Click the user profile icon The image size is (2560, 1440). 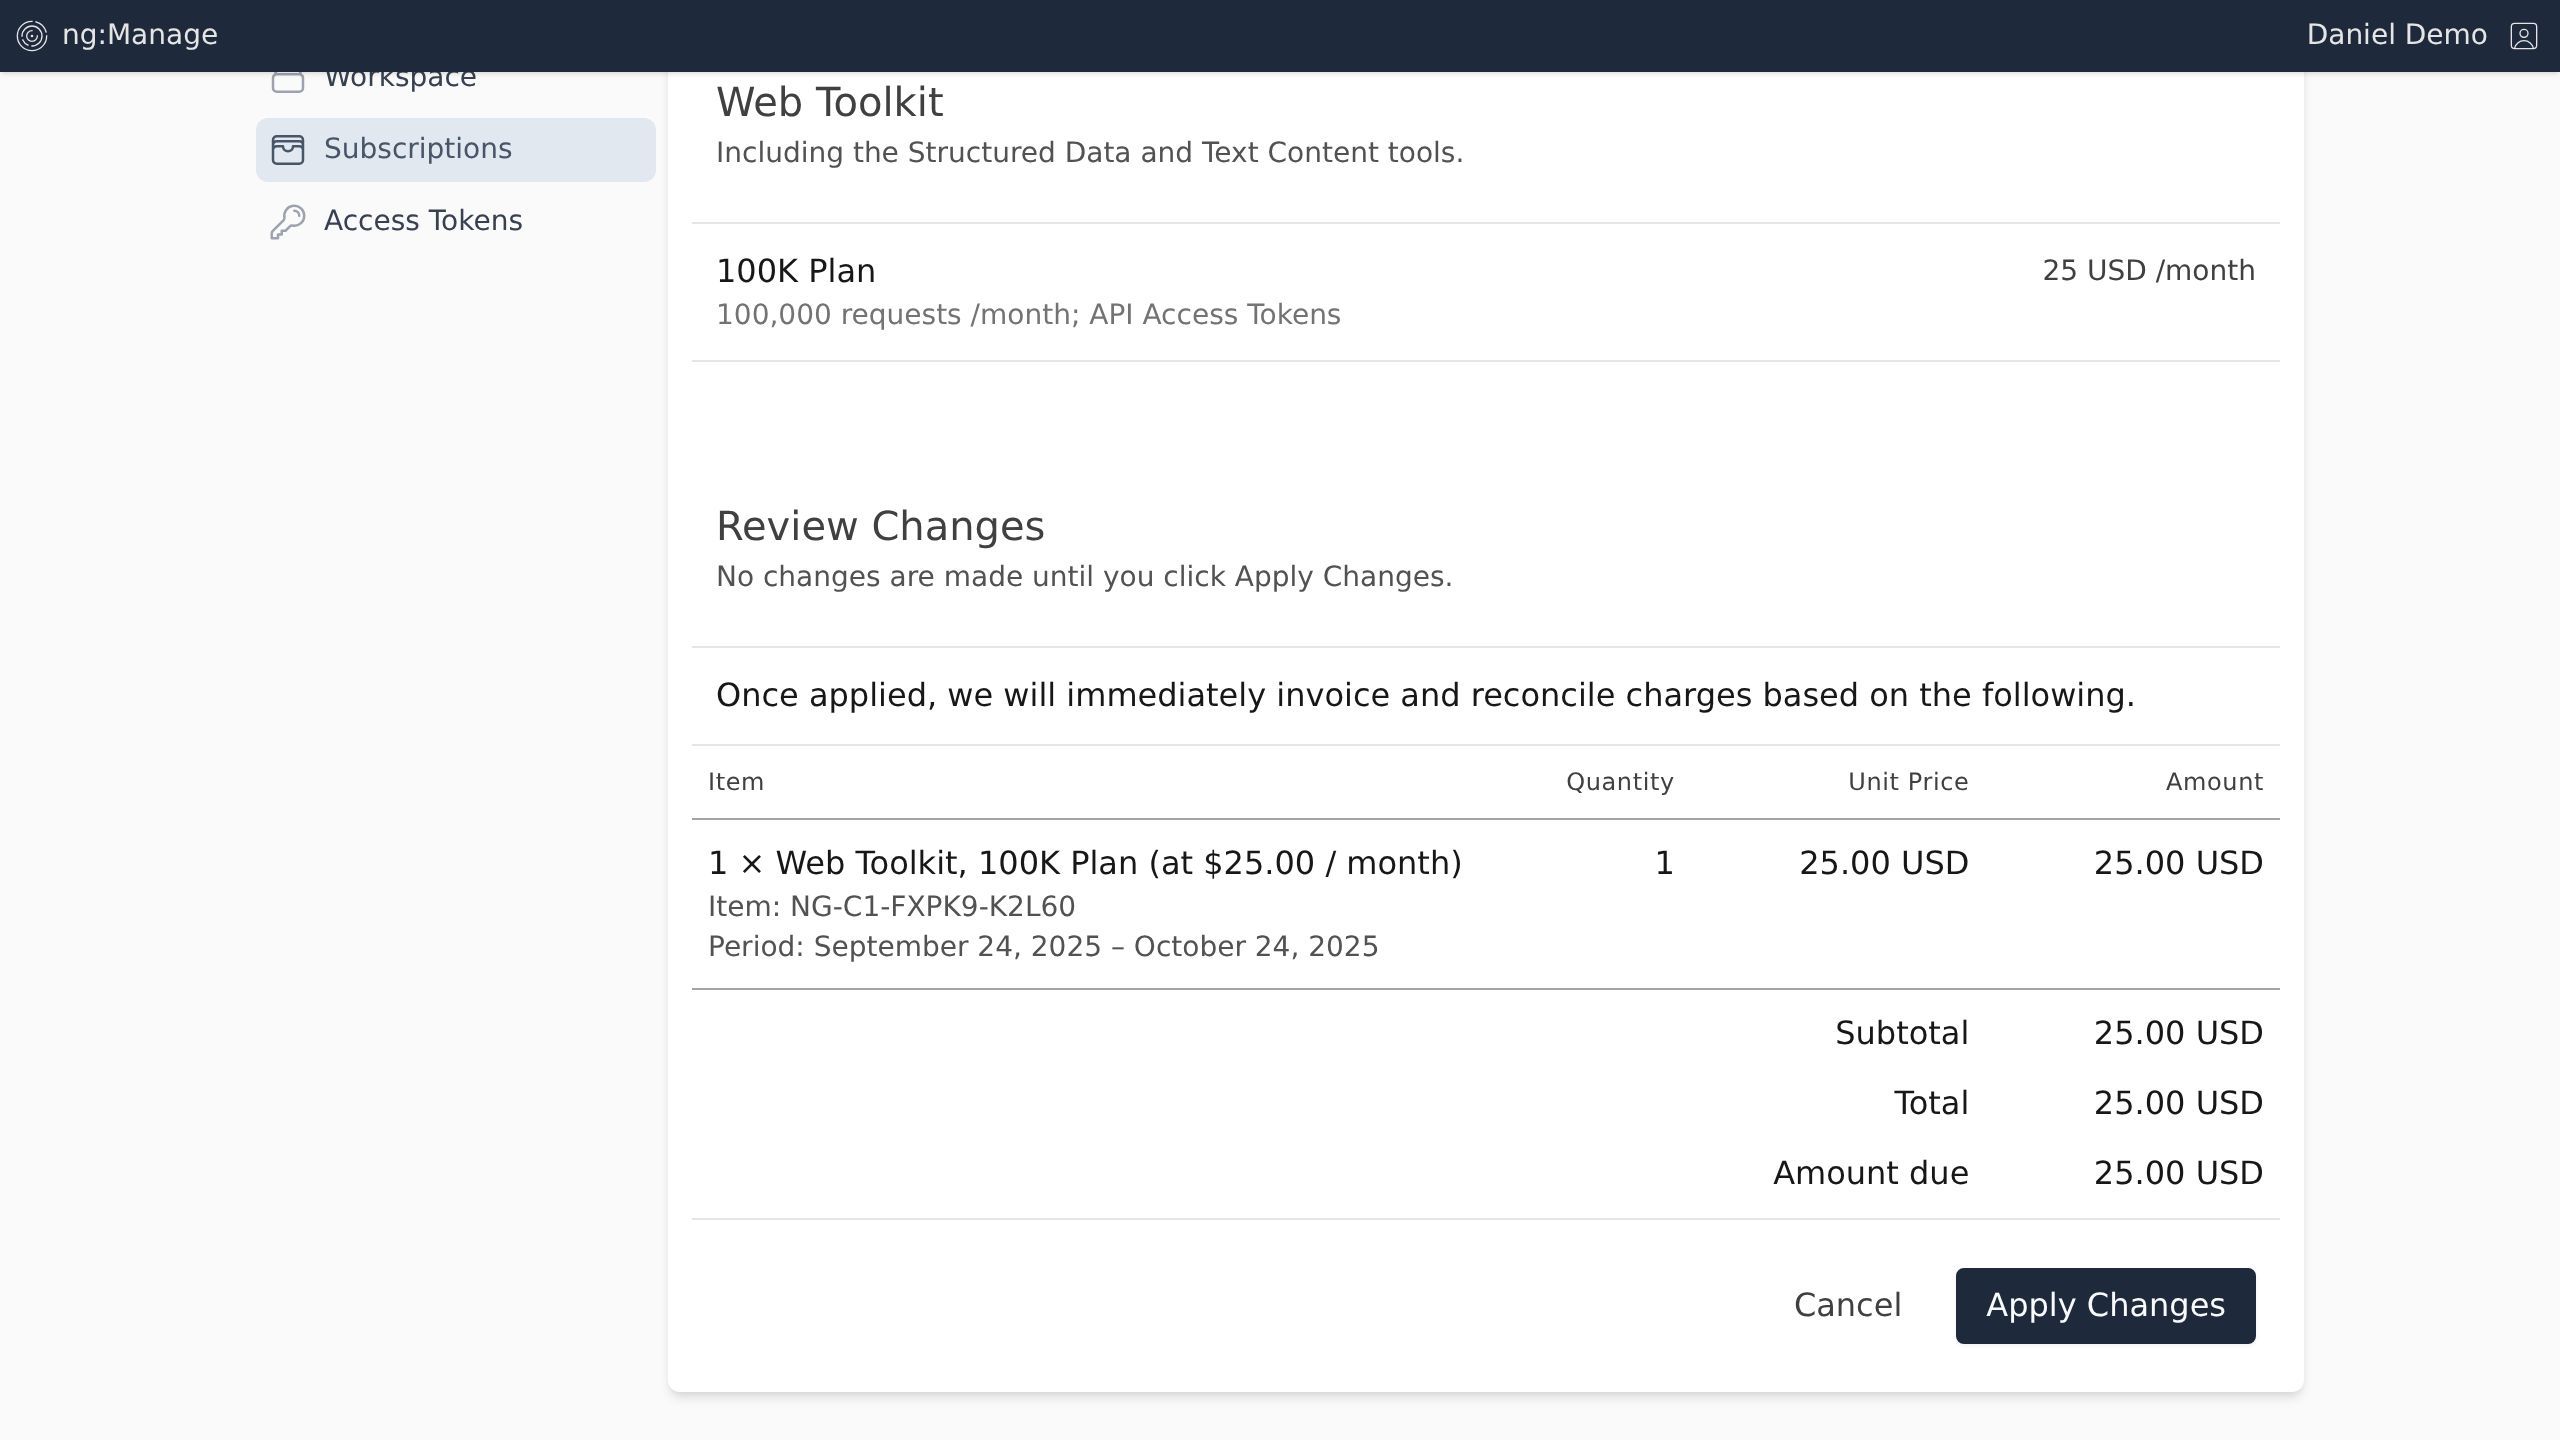tap(2523, 36)
